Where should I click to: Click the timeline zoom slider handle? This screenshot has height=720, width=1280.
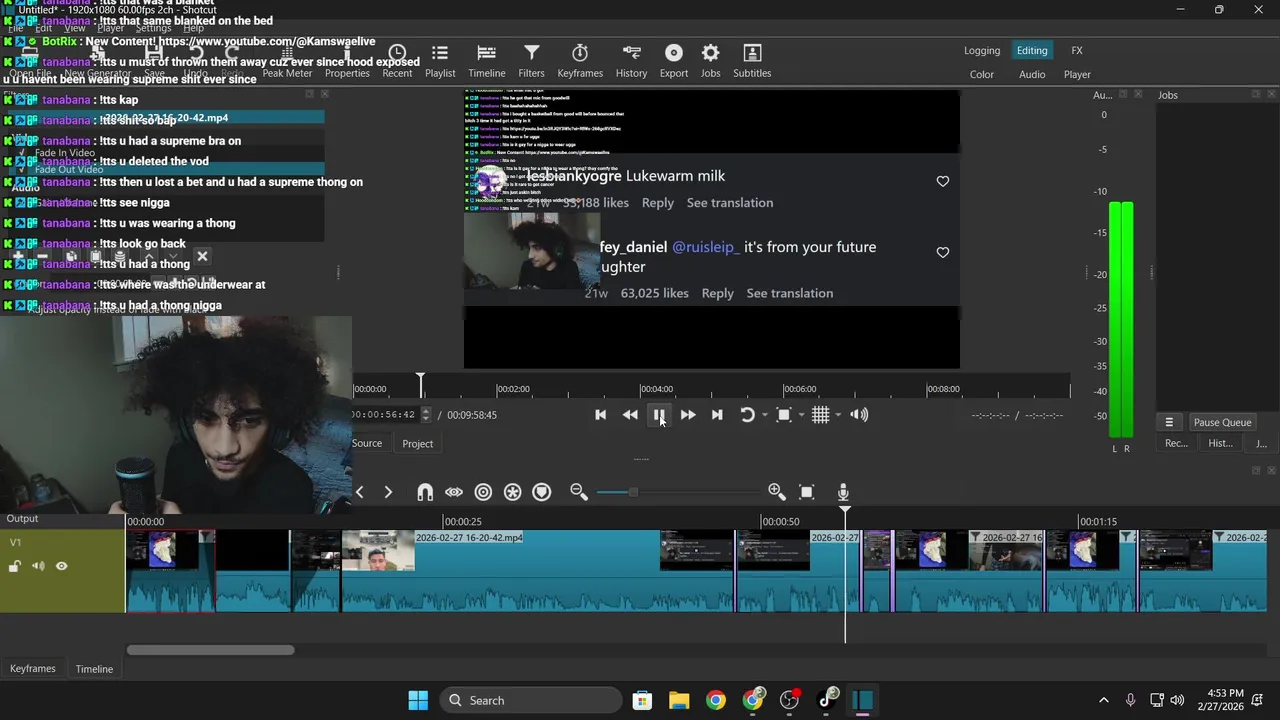(x=632, y=492)
